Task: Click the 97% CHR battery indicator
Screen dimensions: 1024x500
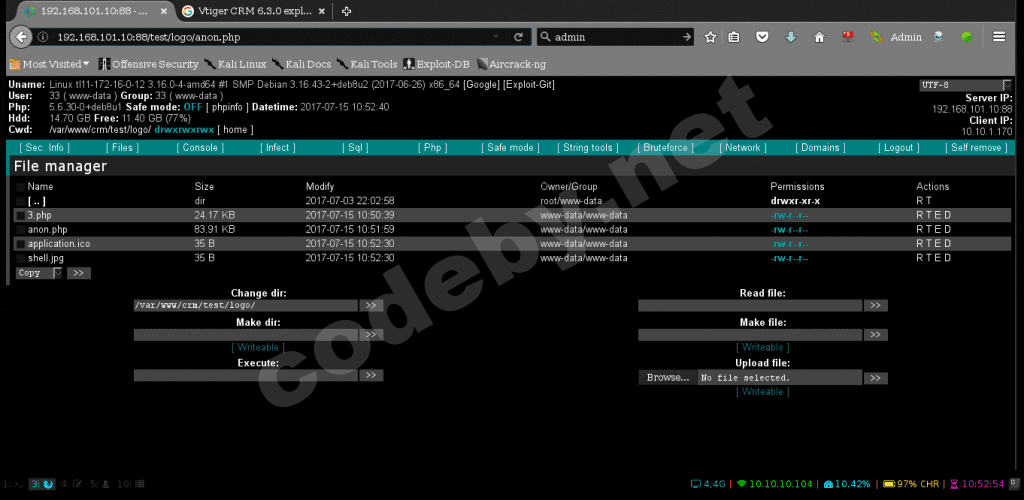Action: (911, 484)
